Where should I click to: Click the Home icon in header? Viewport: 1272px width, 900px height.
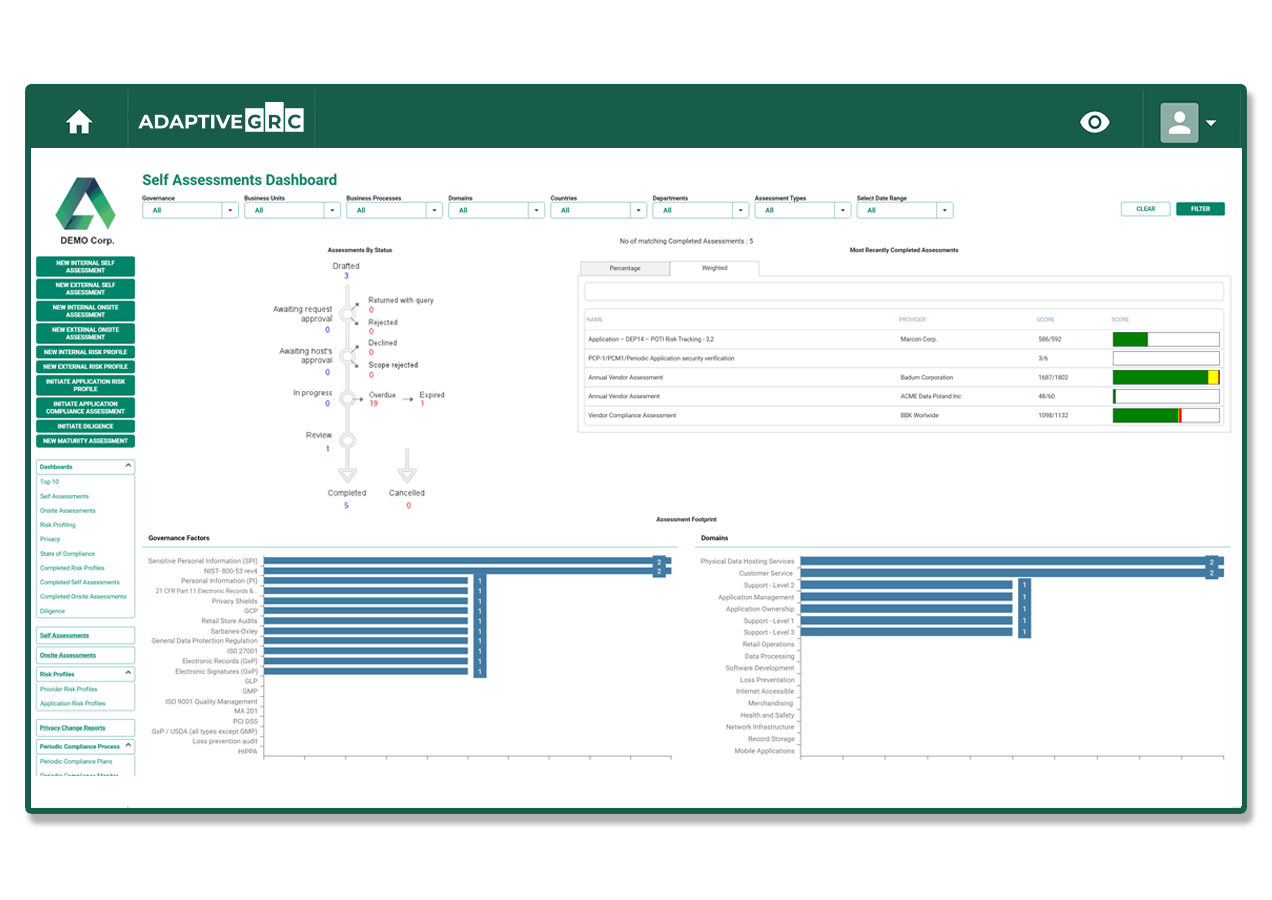(x=79, y=122)
